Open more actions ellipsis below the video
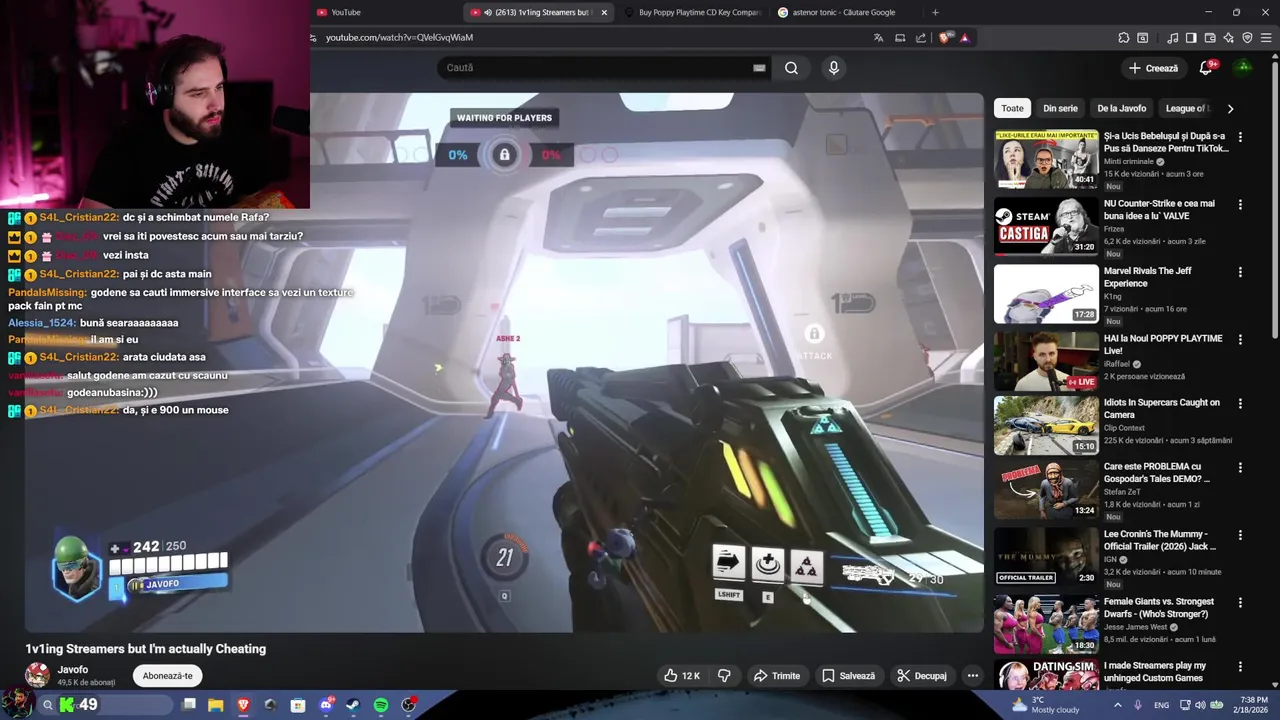The height and width of the screenshot is (720, 1280). pos(972,676)
